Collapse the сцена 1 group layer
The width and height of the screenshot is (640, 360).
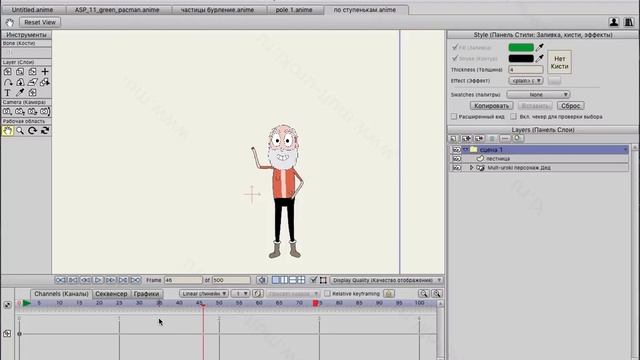465,150
